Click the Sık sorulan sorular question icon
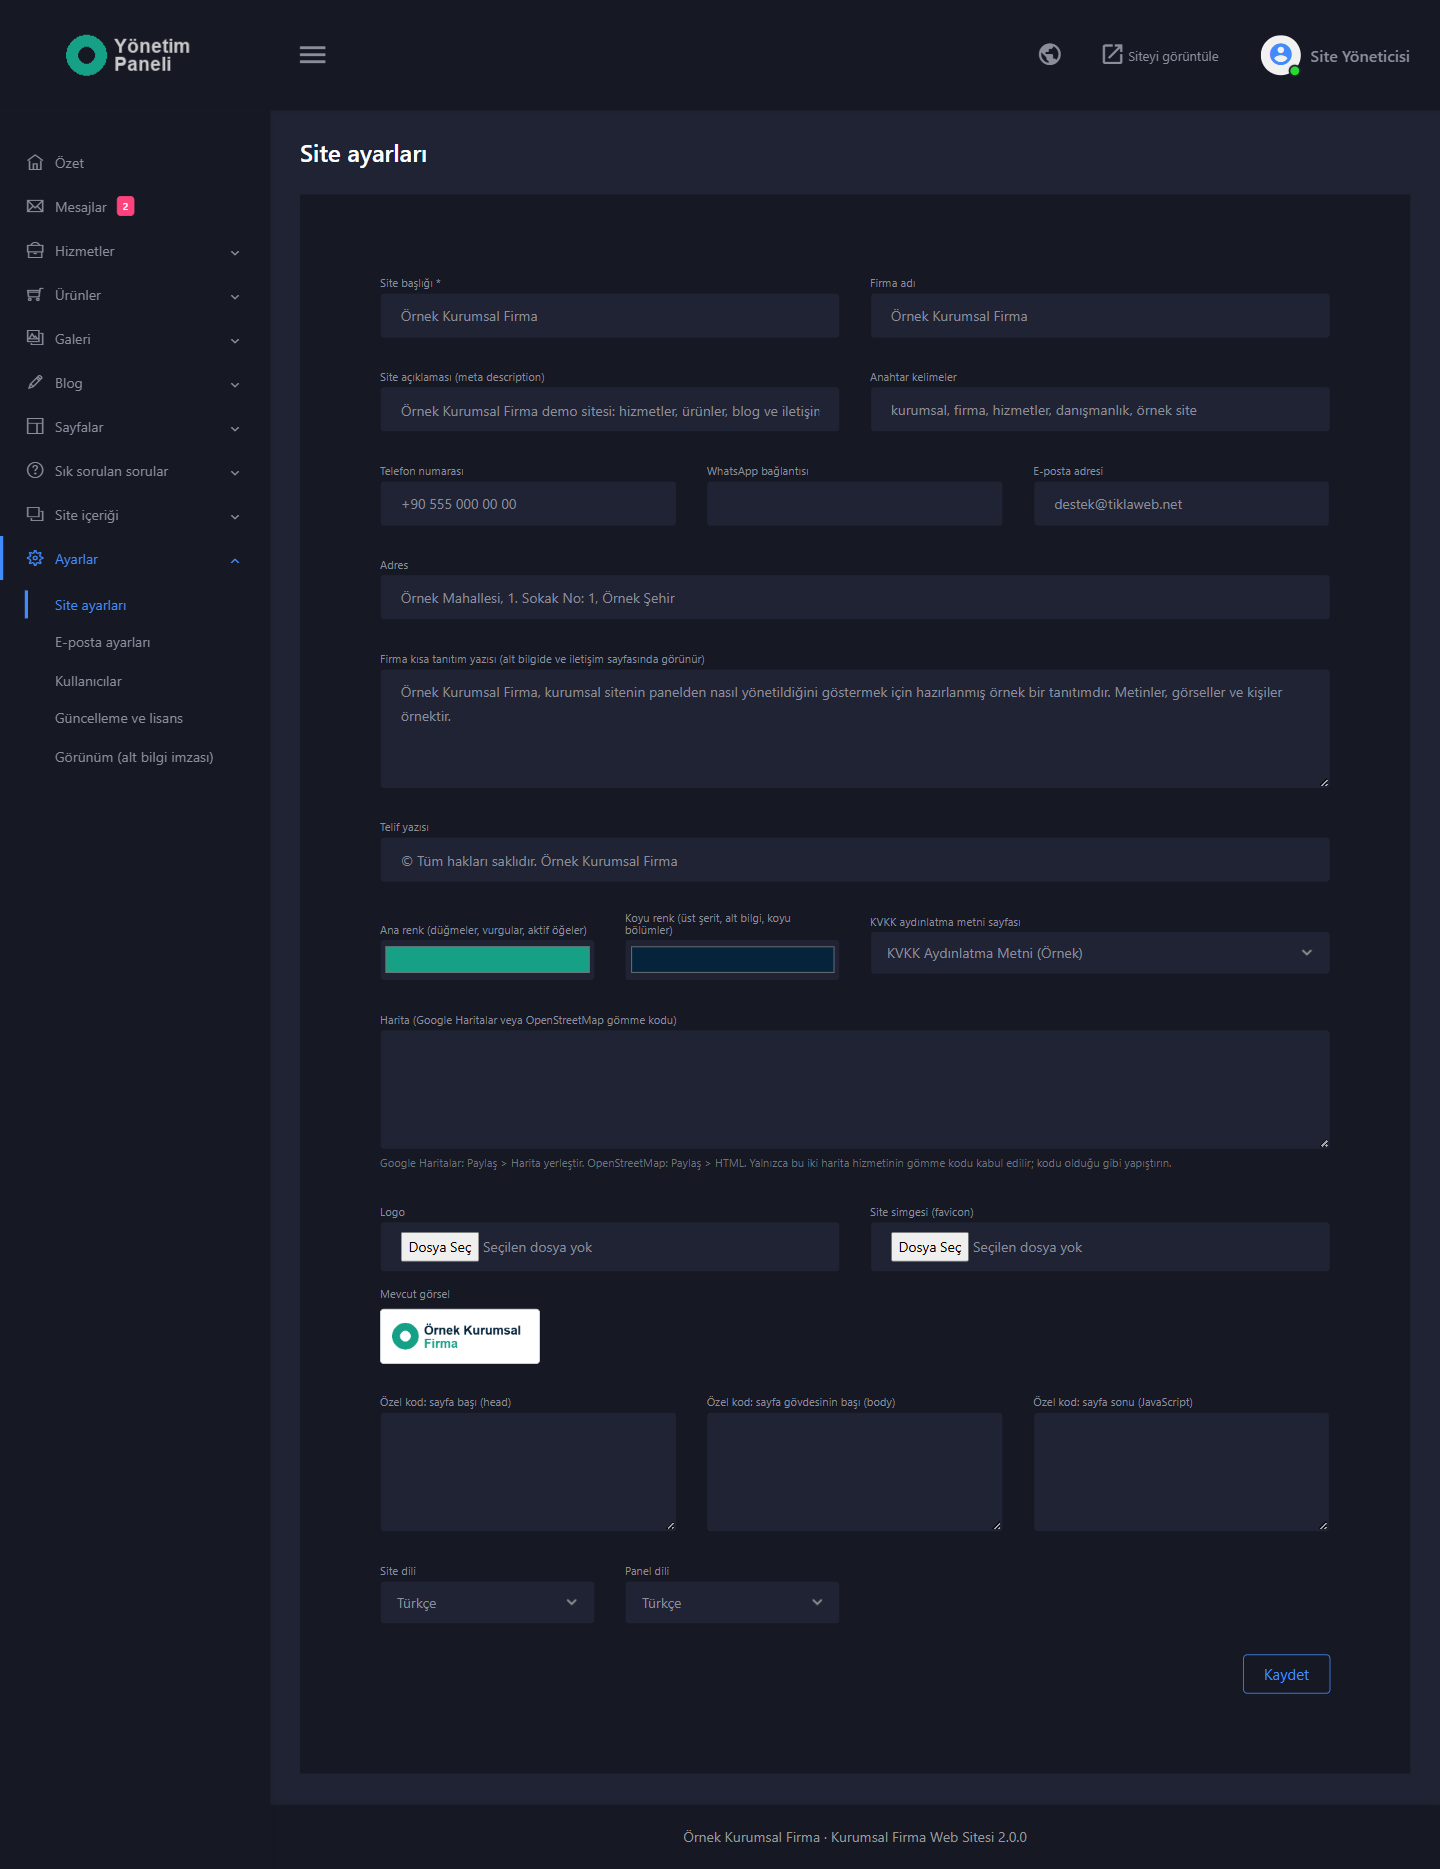The width and height of the screenshot is (1440, 1869). click(x=35, y=470)
